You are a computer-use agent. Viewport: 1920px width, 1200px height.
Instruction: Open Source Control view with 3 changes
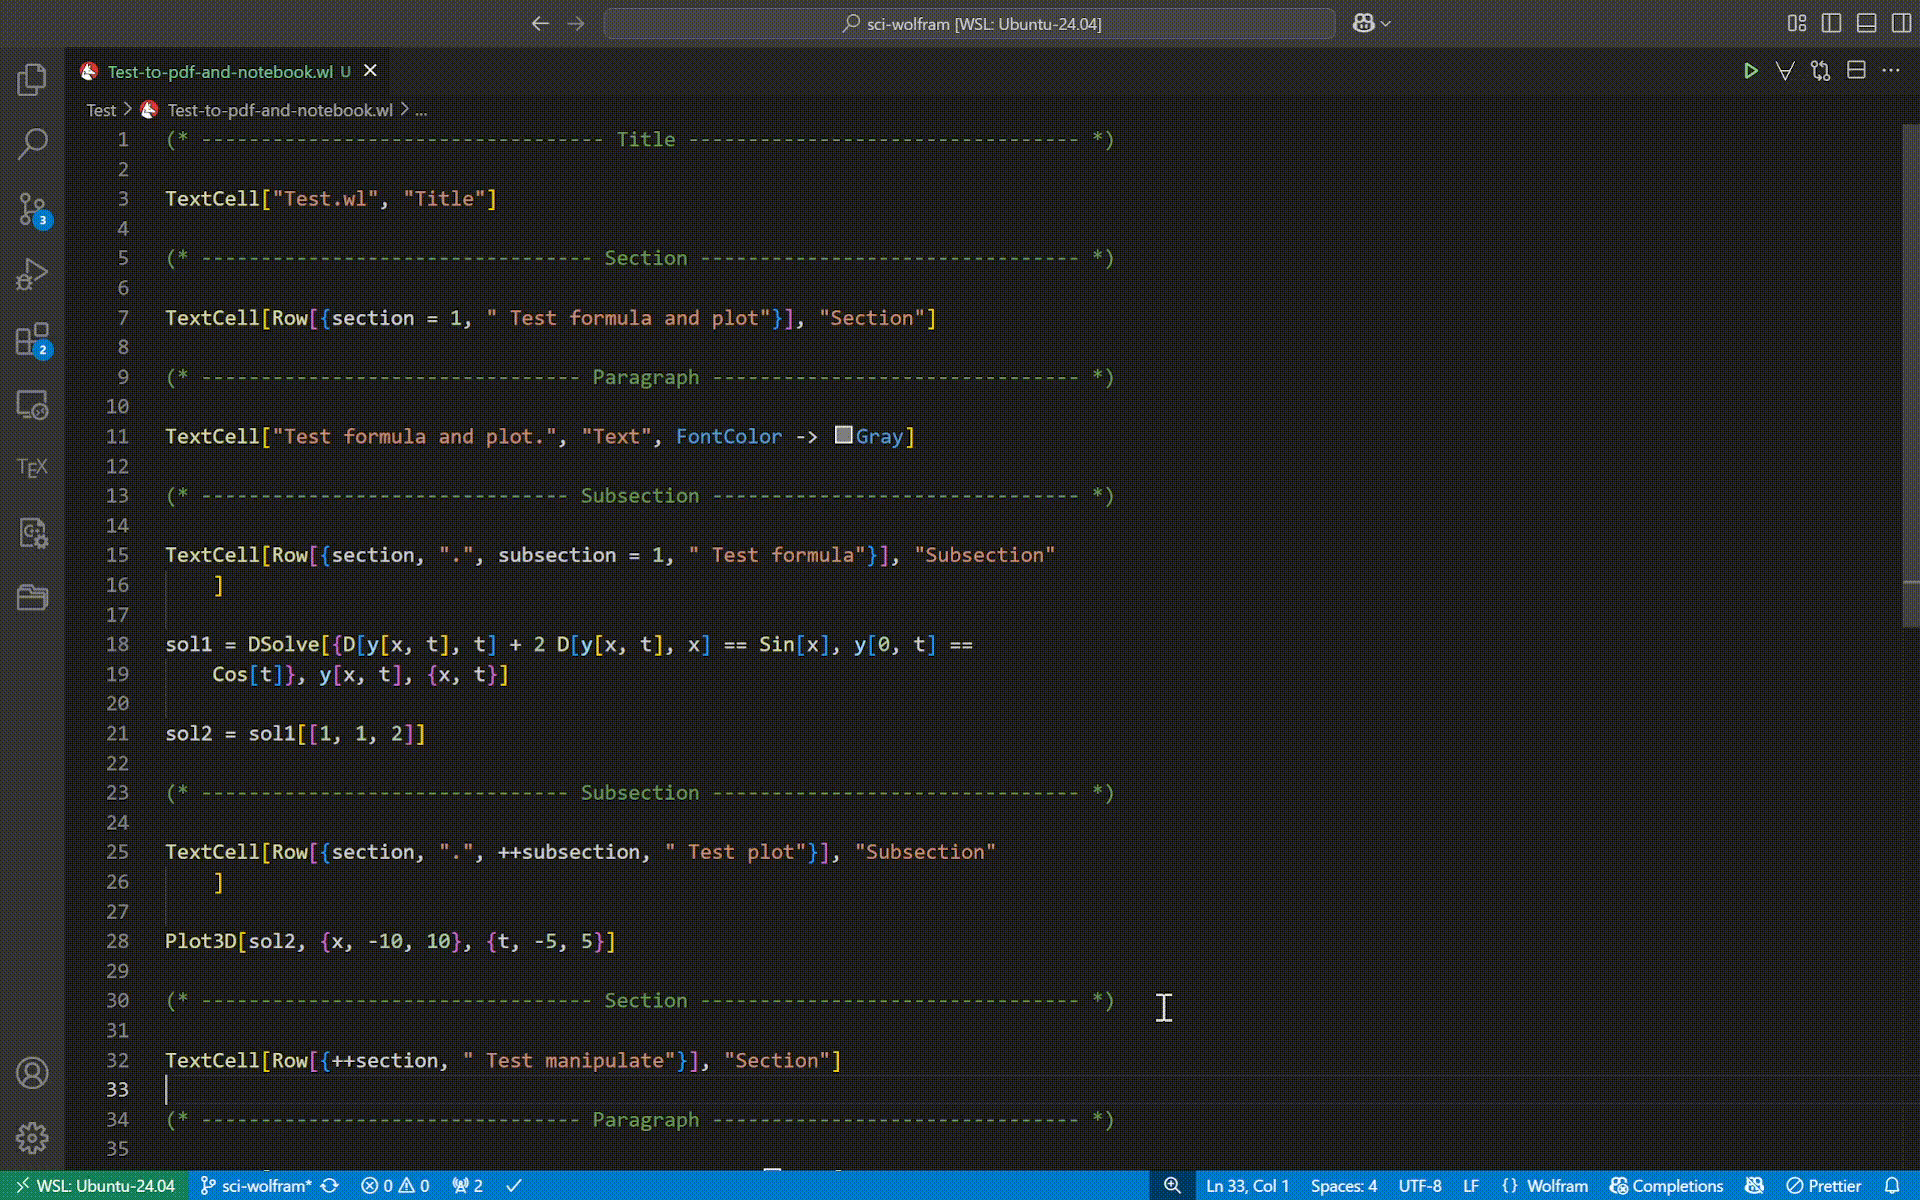pyautogui.click(x=32, y=209)
